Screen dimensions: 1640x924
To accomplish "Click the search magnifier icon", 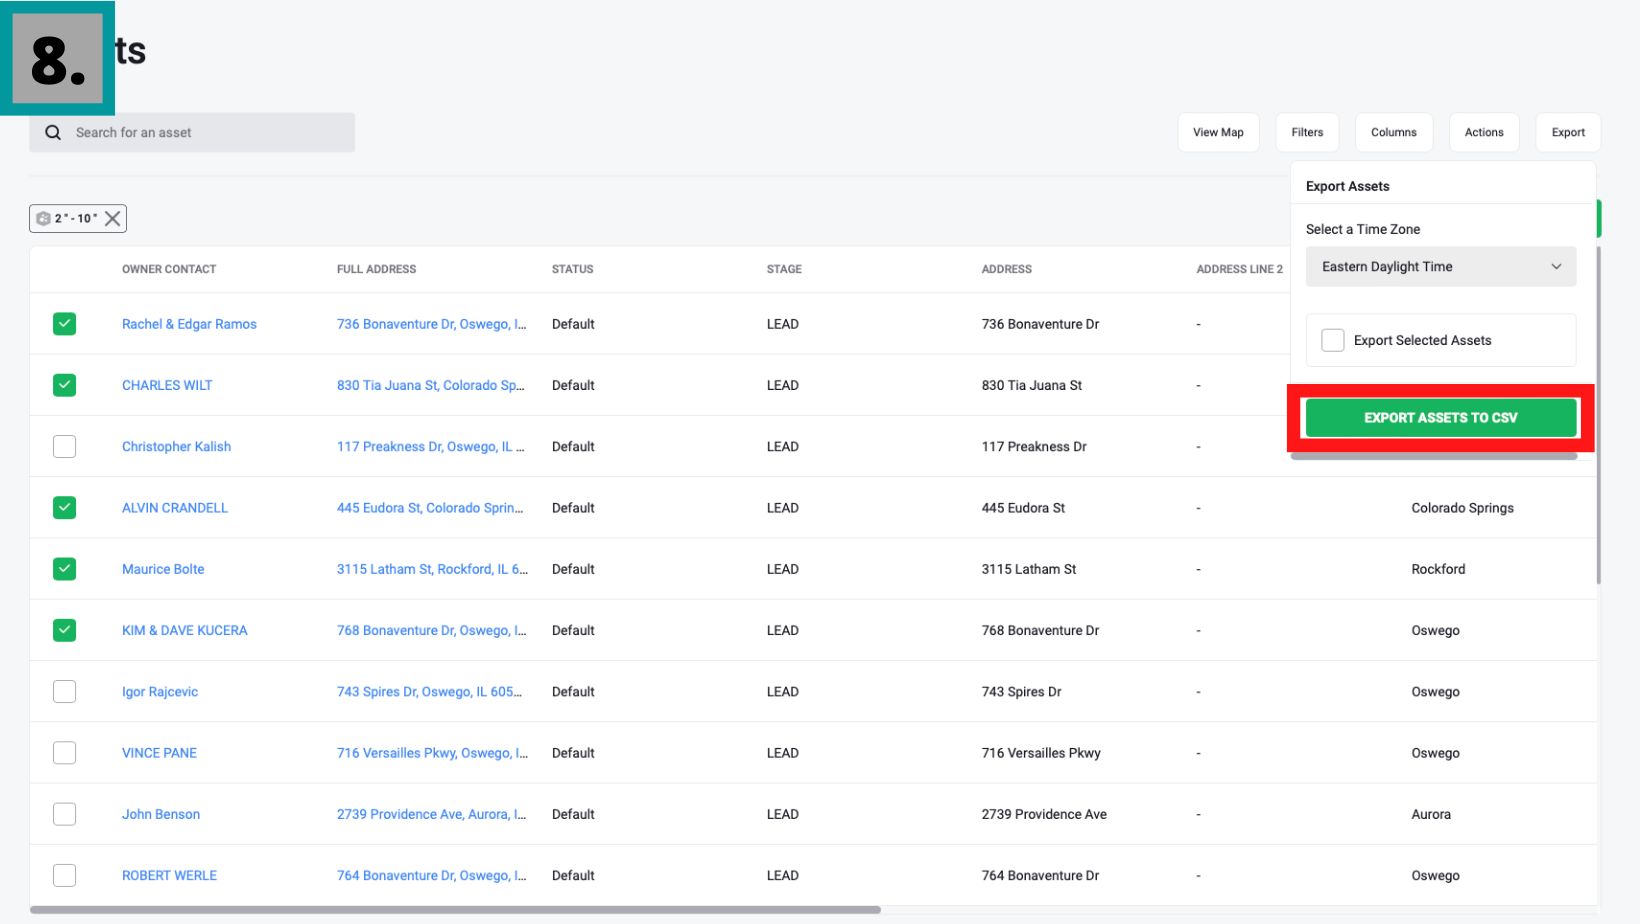I will (x=53, y=132).
